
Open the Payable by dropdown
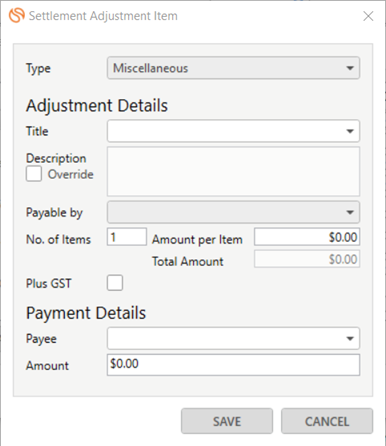(233, 212)
